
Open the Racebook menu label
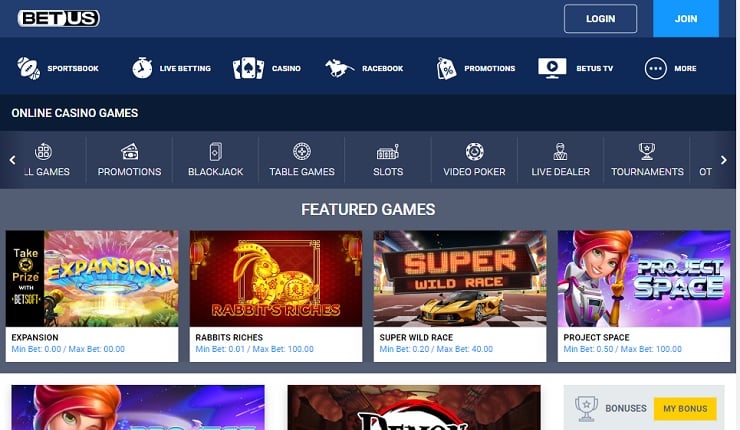point(382,68)
